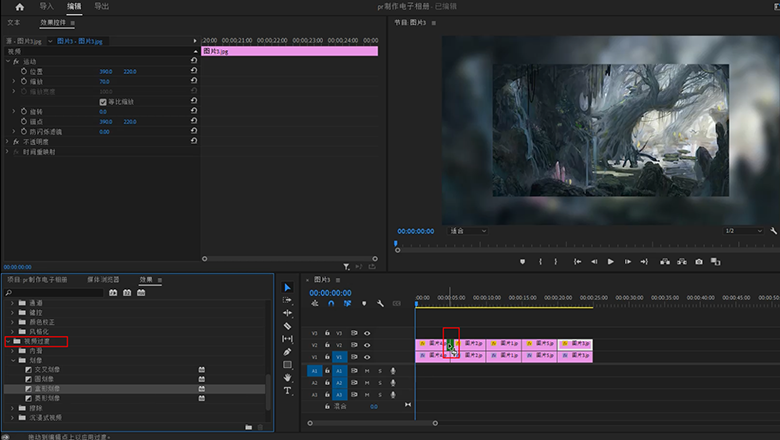Expand the 不透明度 Opacity effect

[x=7, y=142]
